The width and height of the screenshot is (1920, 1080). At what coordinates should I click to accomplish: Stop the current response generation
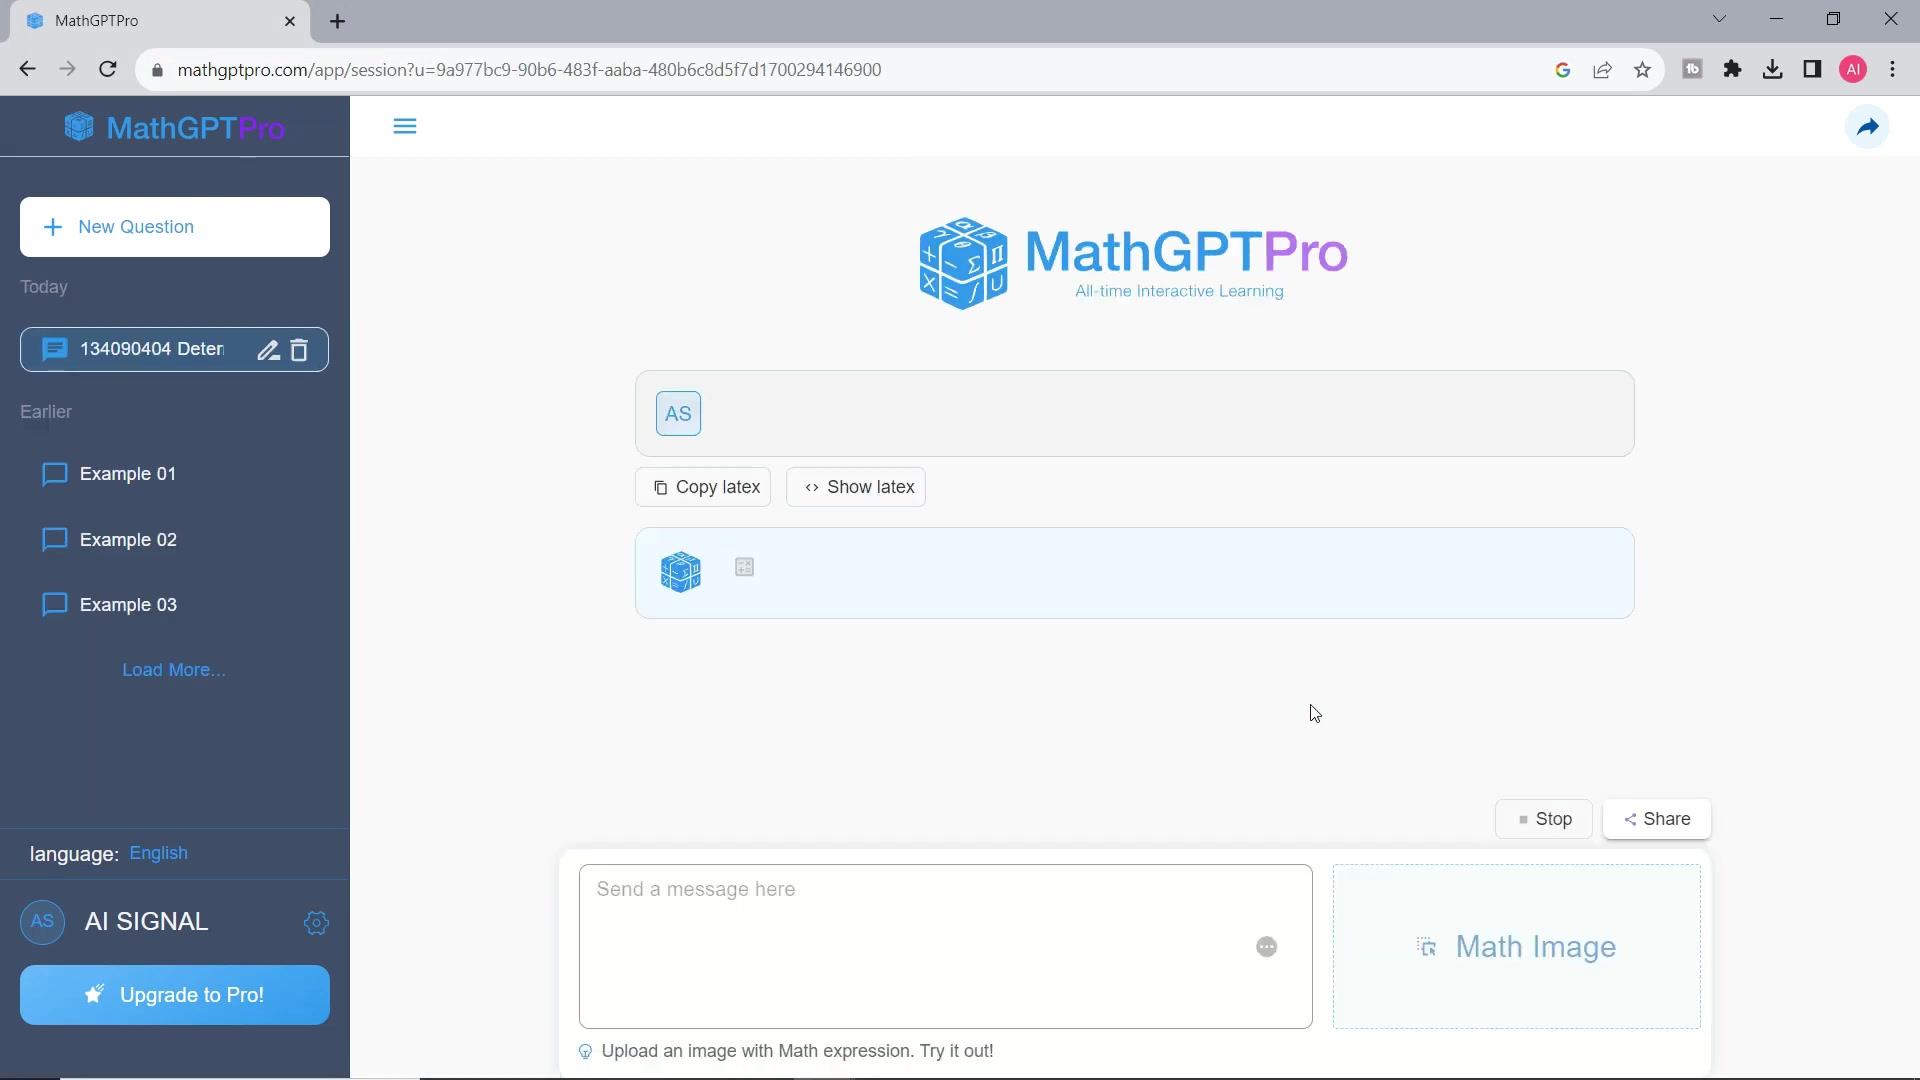pos(1544,819)
